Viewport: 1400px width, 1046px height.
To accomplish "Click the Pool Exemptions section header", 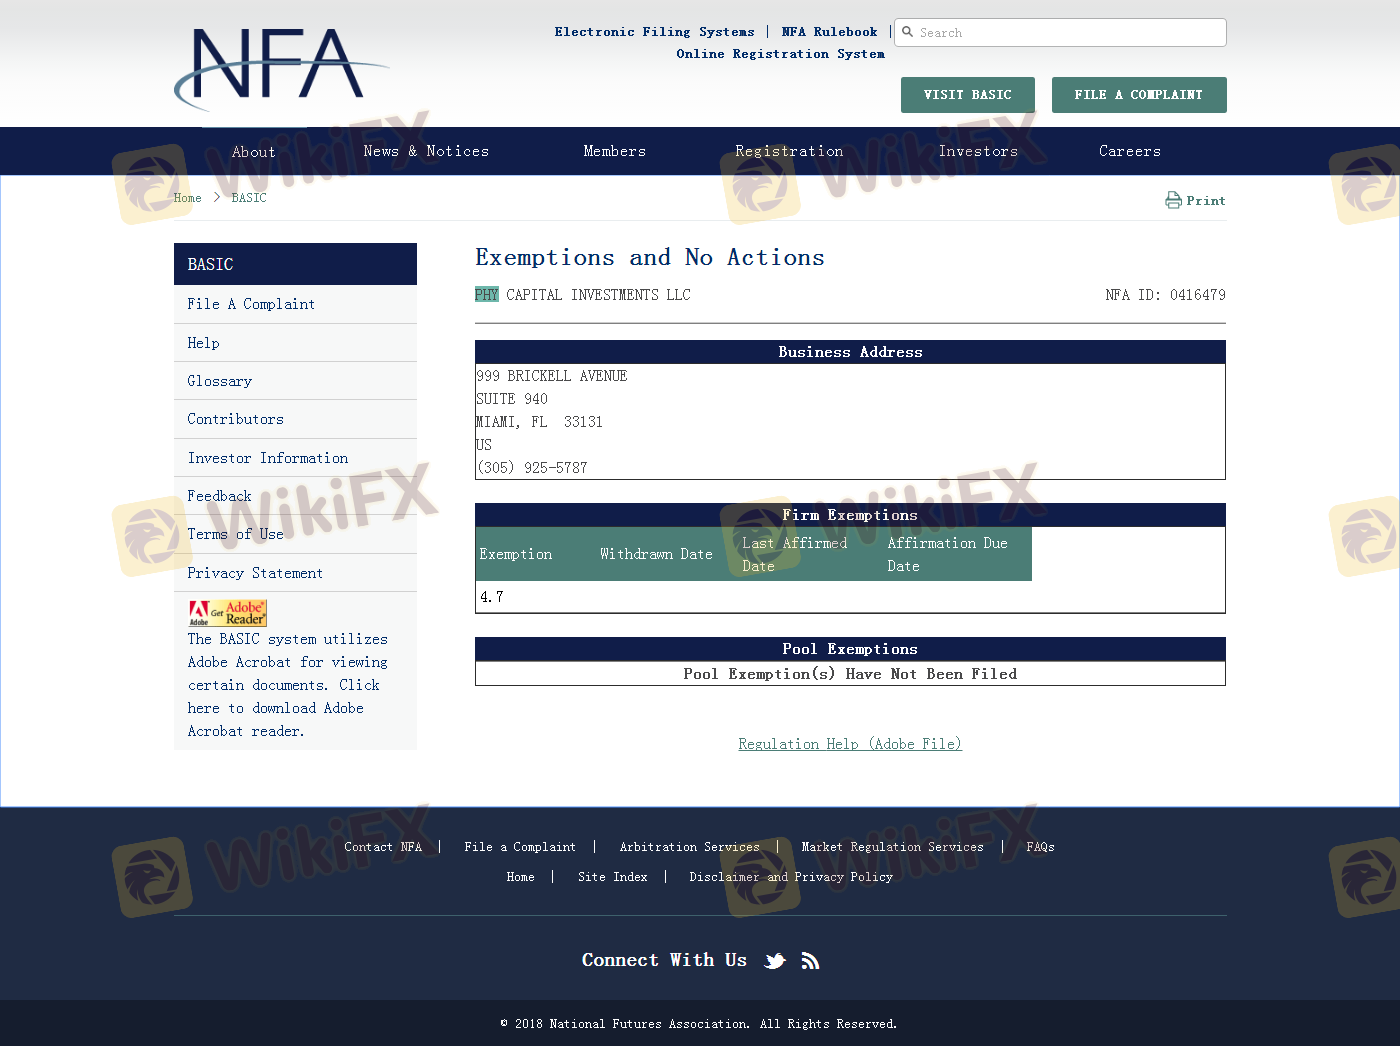I will tap(850, 649).
